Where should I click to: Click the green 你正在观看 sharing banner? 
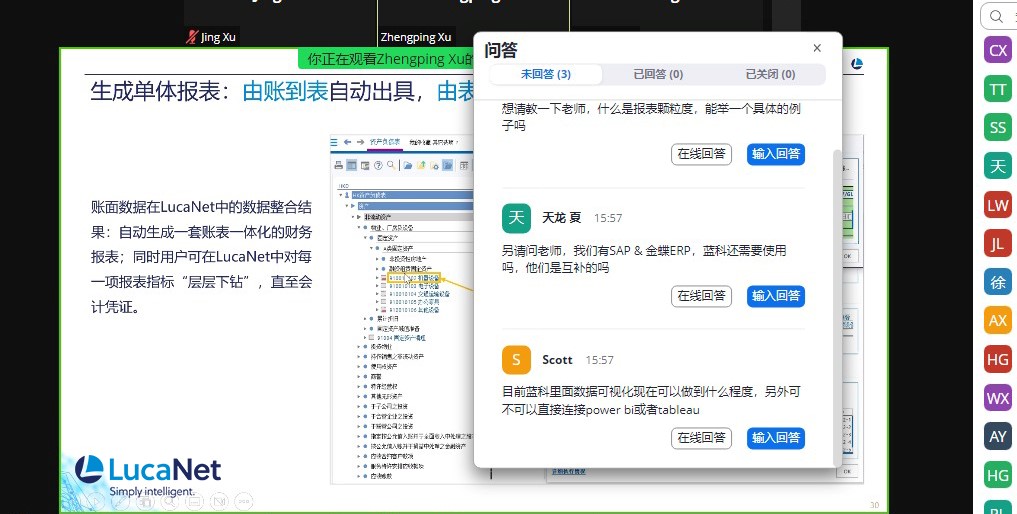(x=387, y=59)
